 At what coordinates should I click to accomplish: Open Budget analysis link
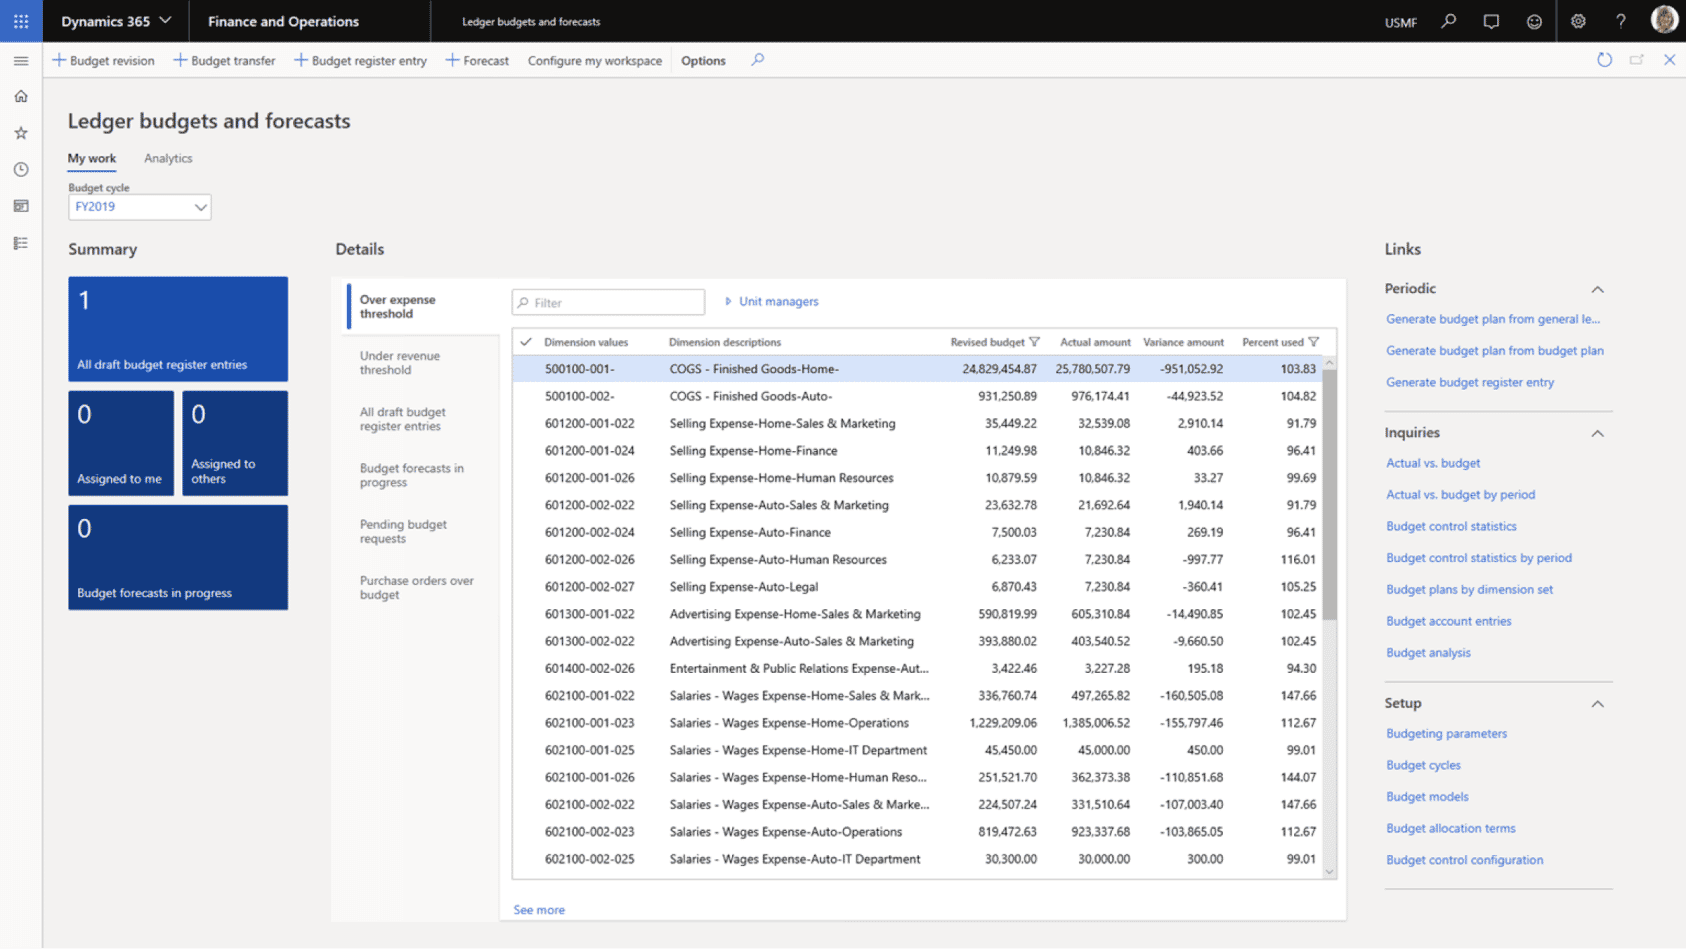1428,653
